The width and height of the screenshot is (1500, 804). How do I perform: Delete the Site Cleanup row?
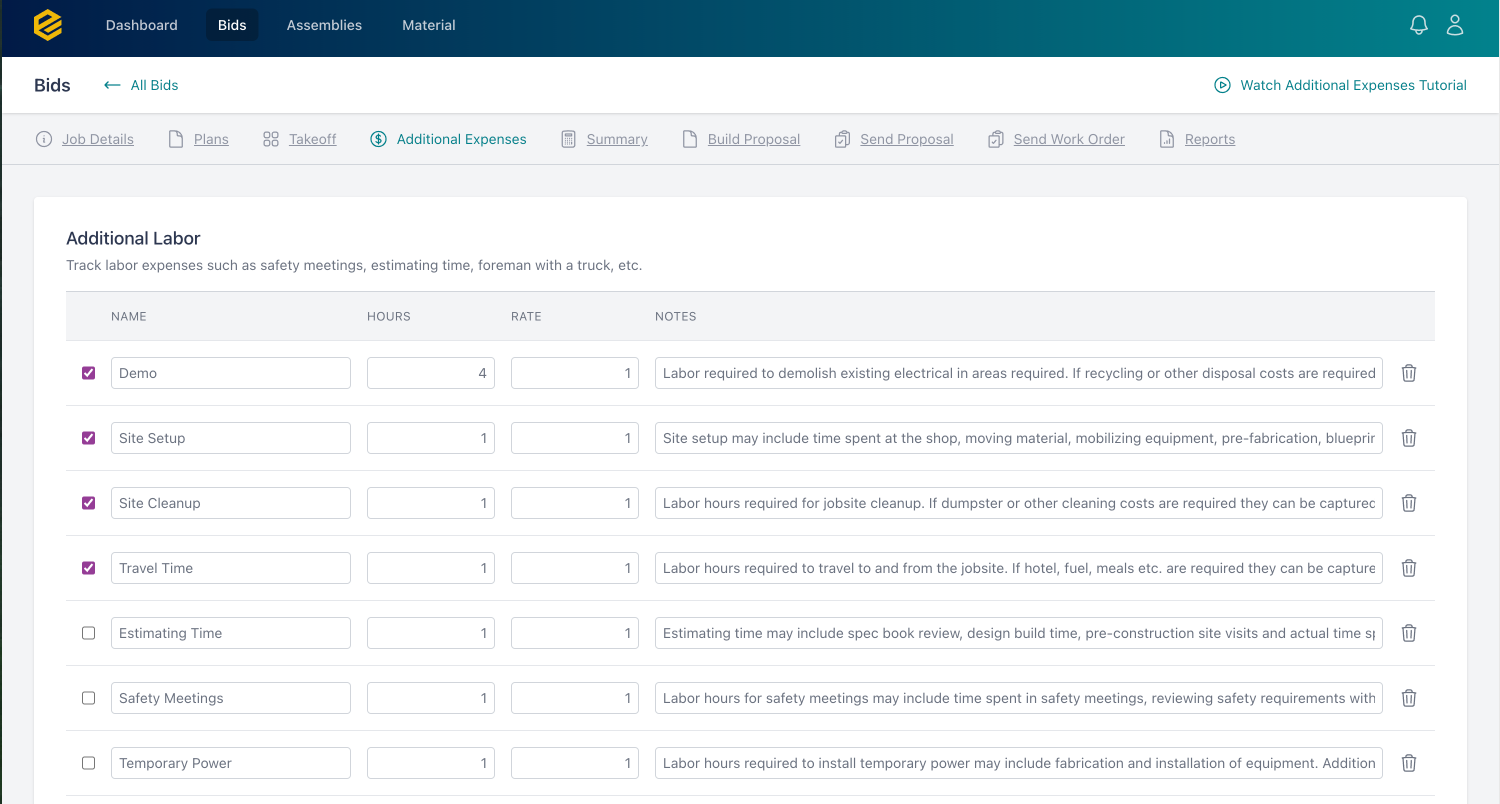1409,503
